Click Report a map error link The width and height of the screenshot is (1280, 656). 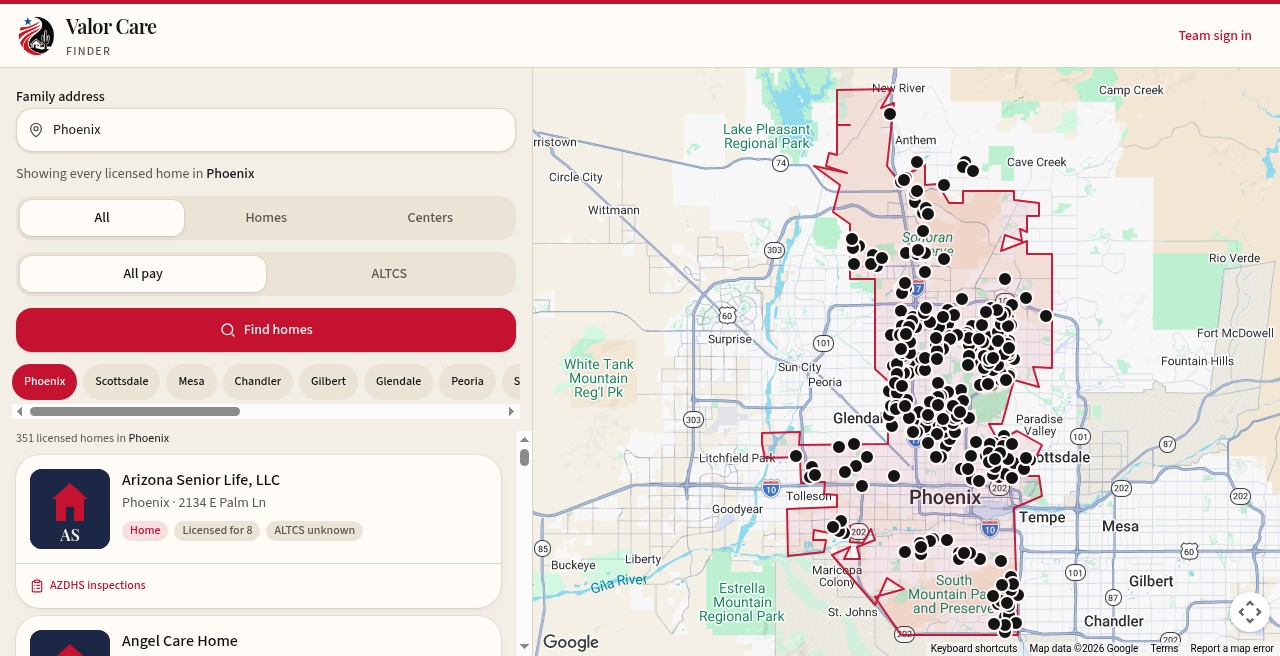click(1232, 649)
